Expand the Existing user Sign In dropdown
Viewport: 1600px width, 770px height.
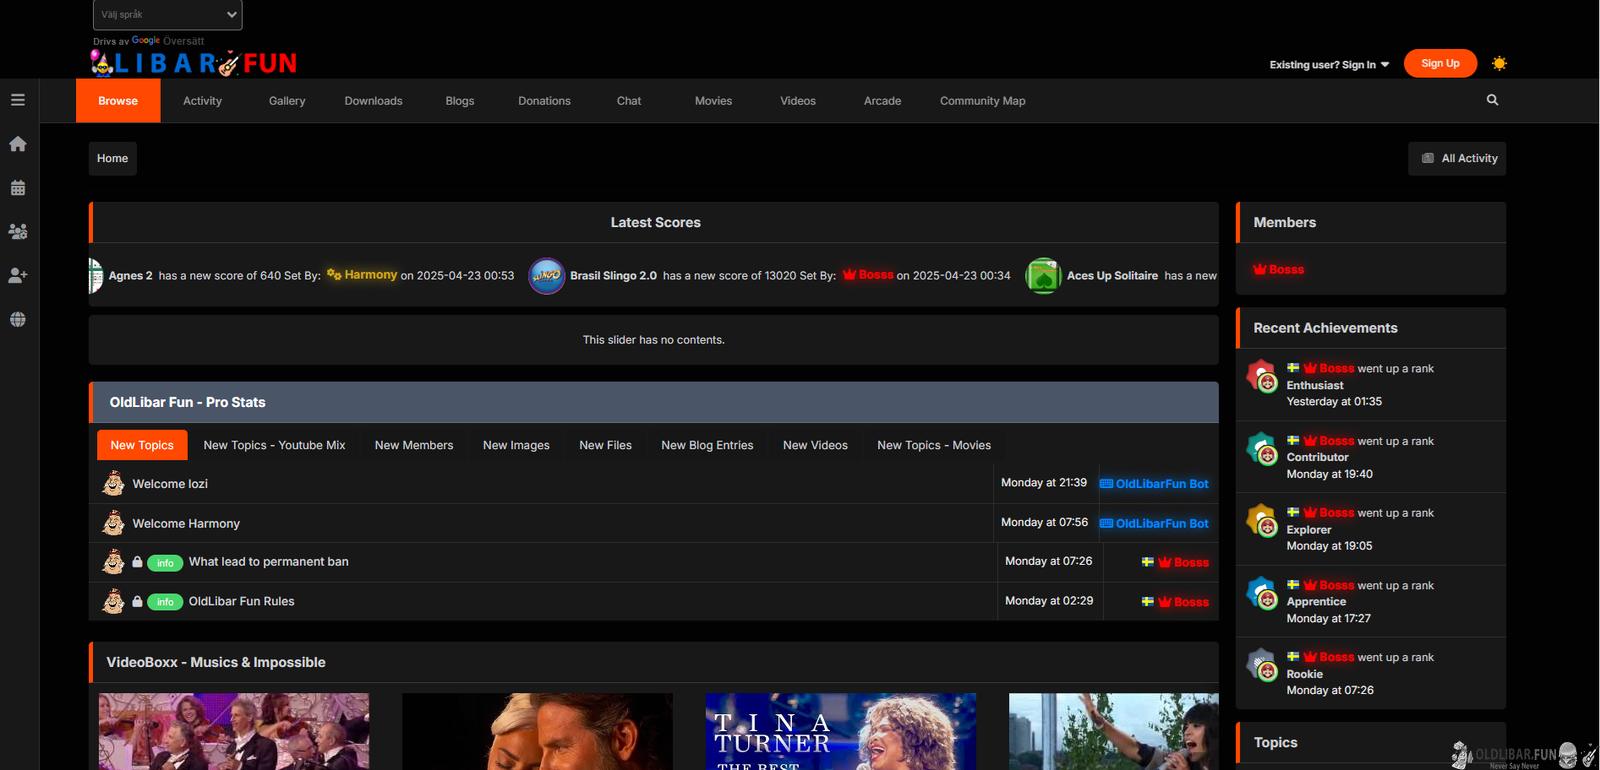click(1329, 65)
